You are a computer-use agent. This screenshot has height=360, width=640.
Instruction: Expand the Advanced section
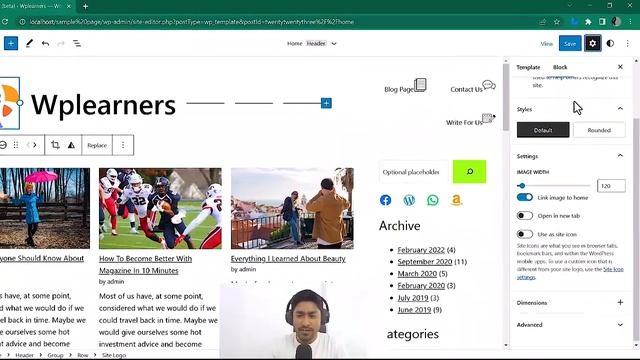[620, 325]
